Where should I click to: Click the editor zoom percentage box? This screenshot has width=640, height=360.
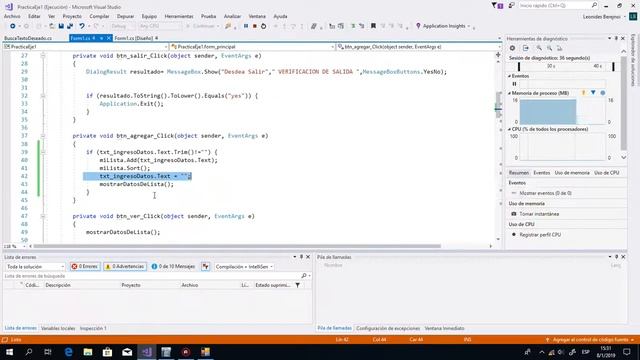pyautogui.click(x=14, y=247)
